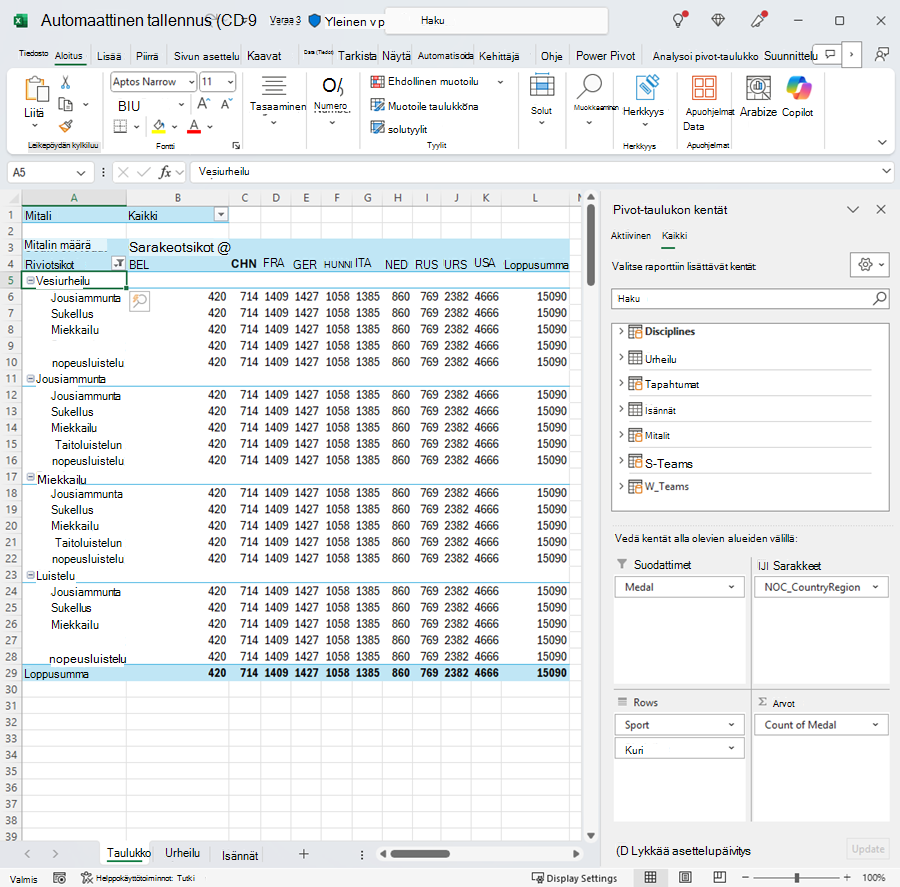Viewport: 900px width, 887px height.
Task: Open the Kaavat ribbon tab
Action: point(264,56)
